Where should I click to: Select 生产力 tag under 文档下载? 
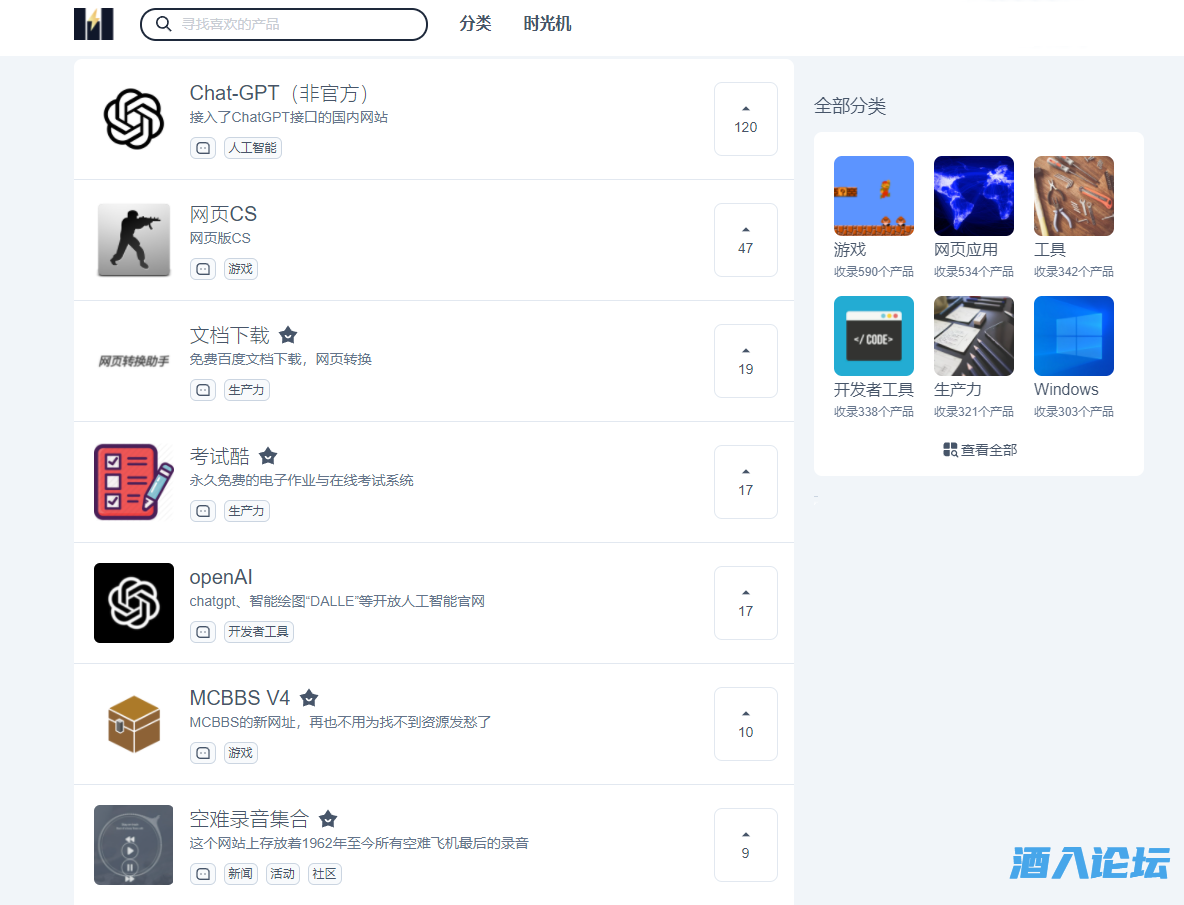(247, 390)
